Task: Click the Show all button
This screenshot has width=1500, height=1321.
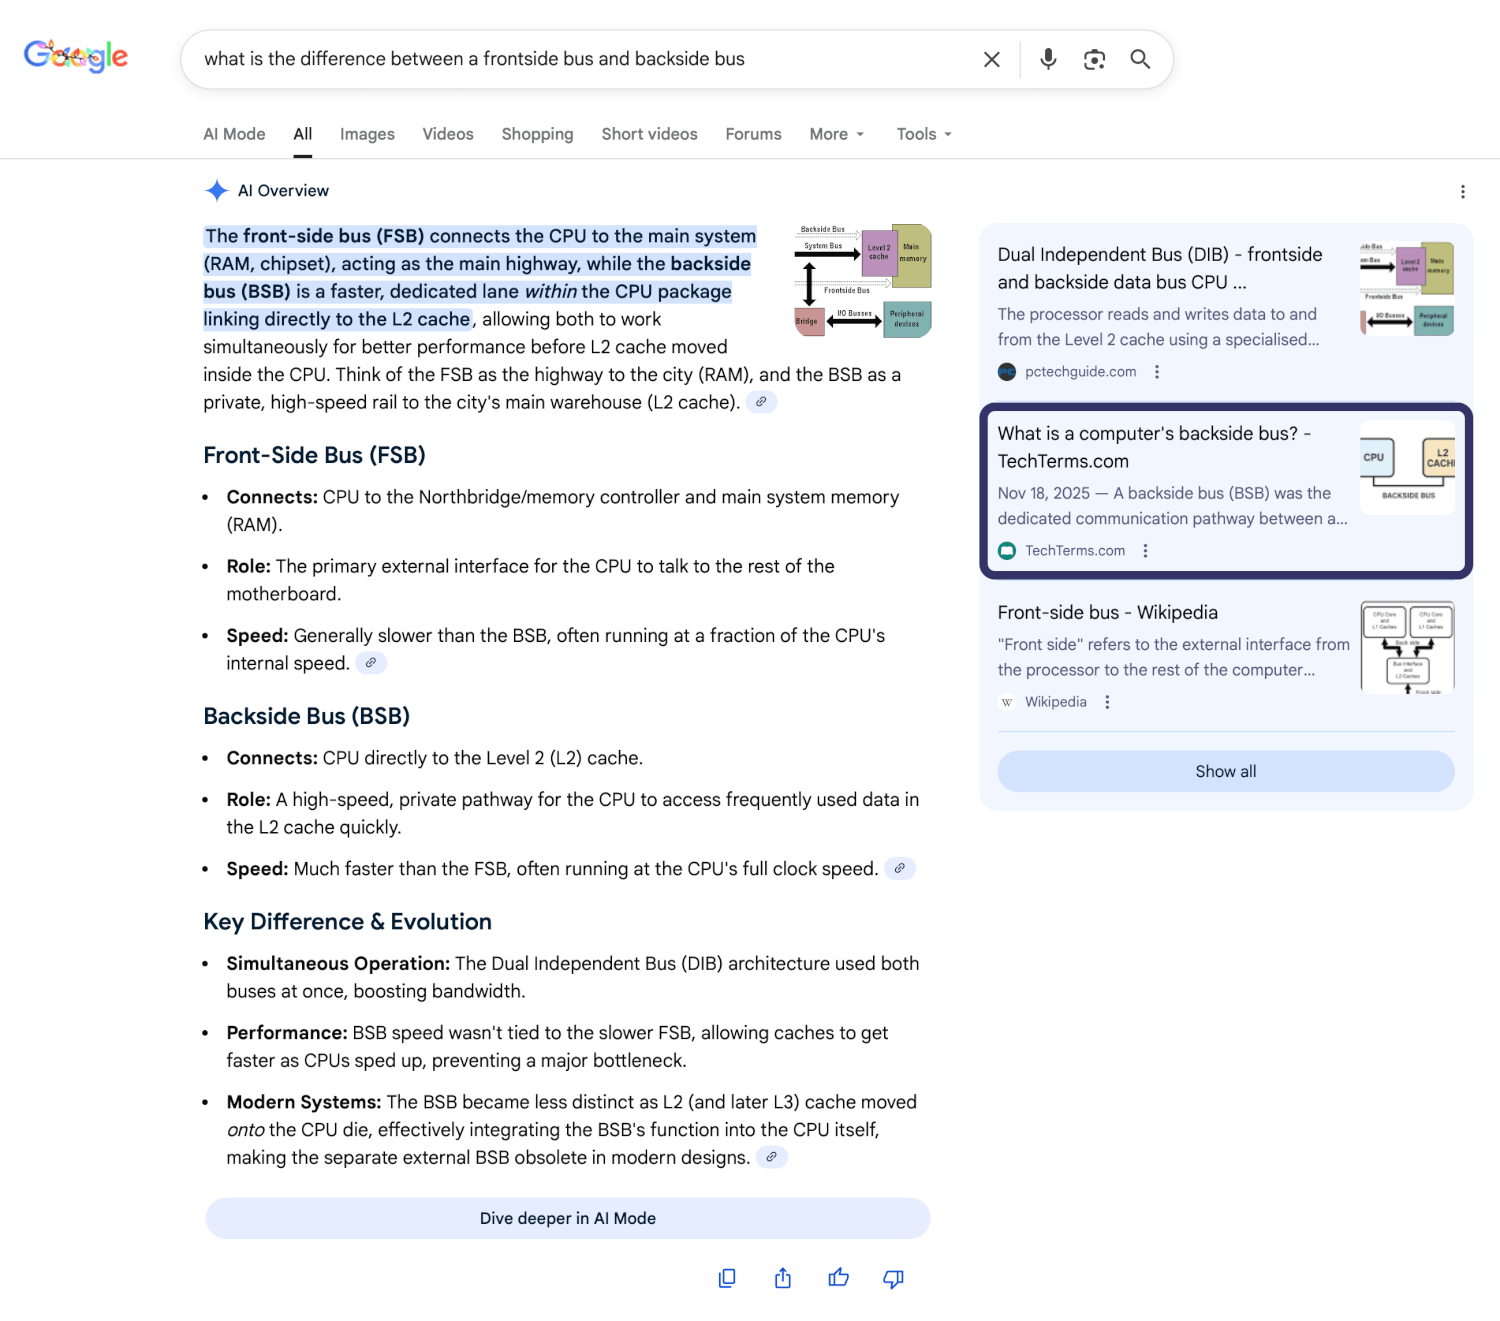Action: point(1225,771)
